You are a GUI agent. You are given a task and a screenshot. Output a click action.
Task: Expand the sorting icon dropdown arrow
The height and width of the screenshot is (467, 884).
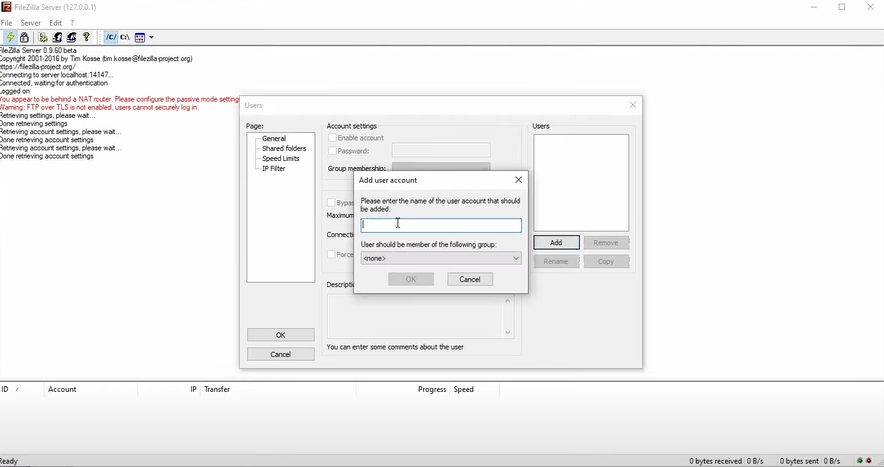(x=151, y=37)
